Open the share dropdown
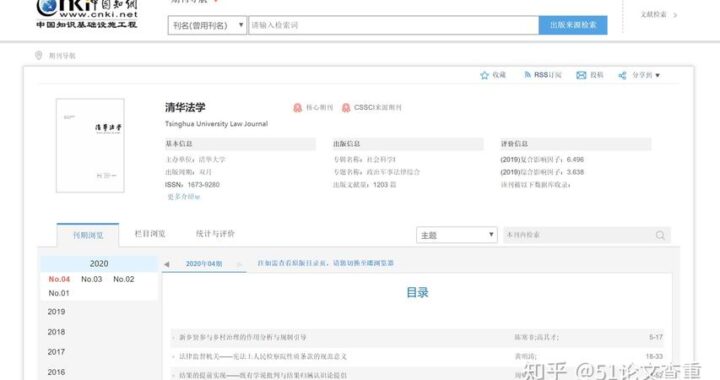This screenshot has height=380, width=720. click(639, 75)
